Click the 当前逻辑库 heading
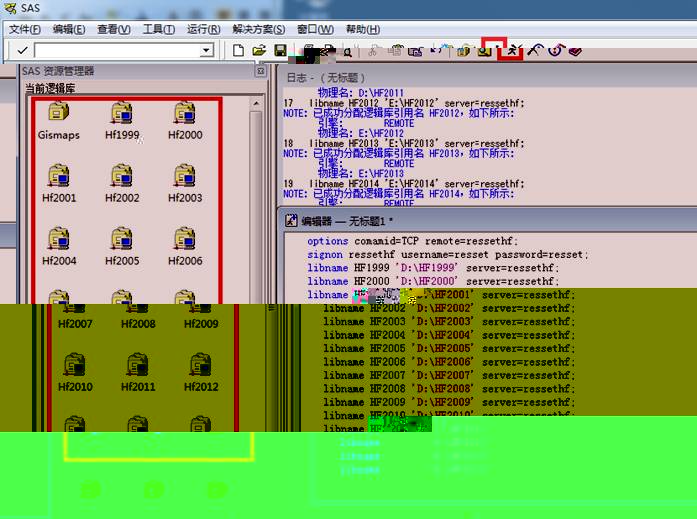Viewport: 697px width, 519px height. tap(50, 88)
